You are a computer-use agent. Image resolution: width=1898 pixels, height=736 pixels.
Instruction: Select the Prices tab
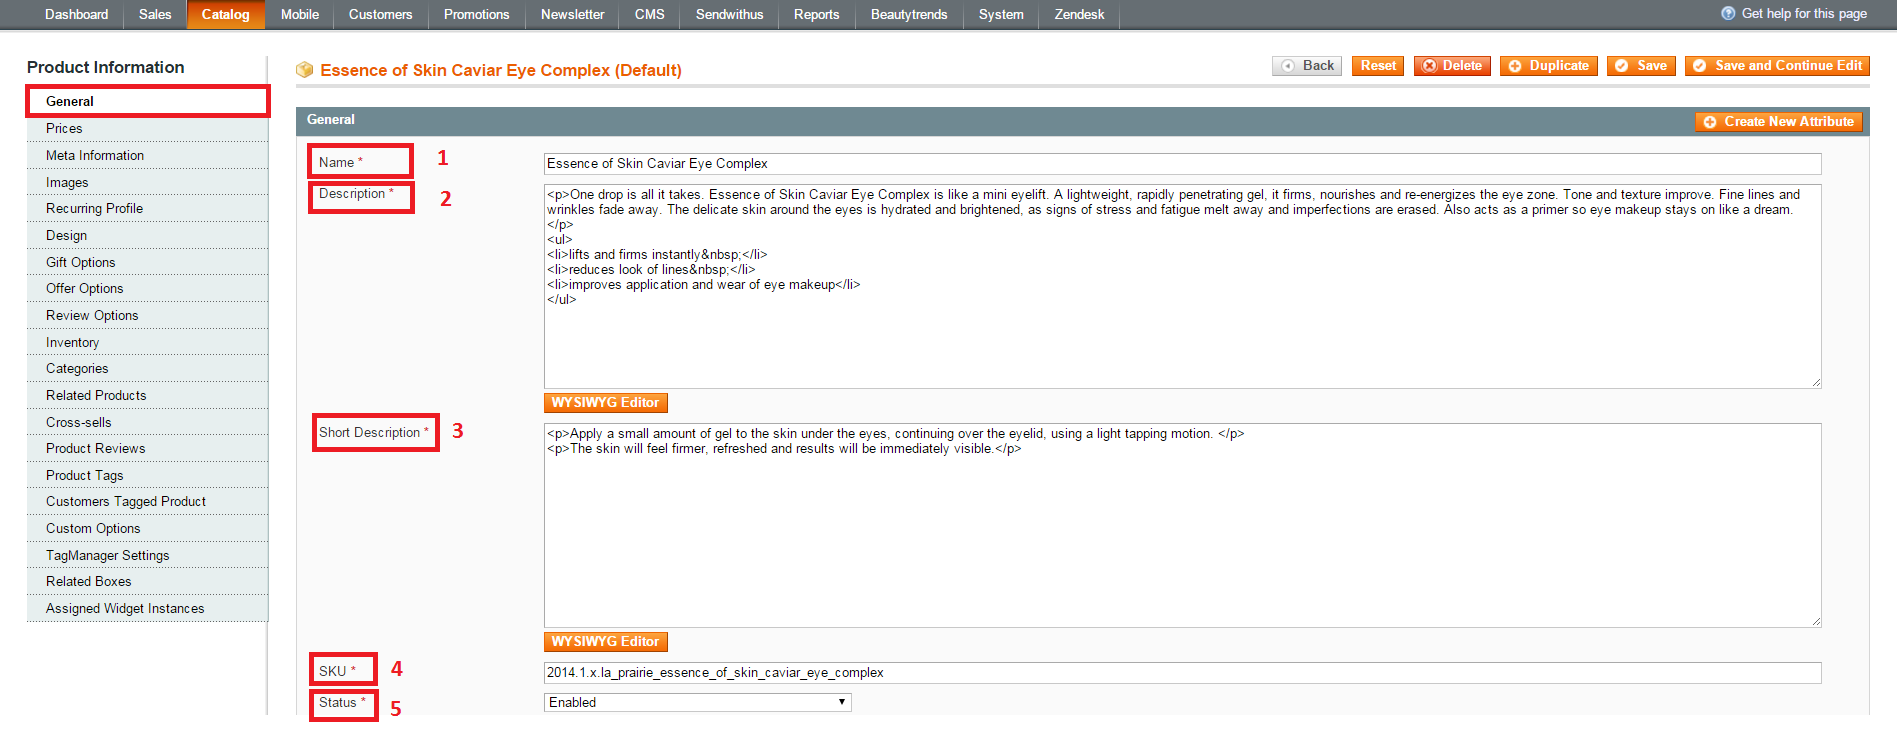[x=148, y=128]
